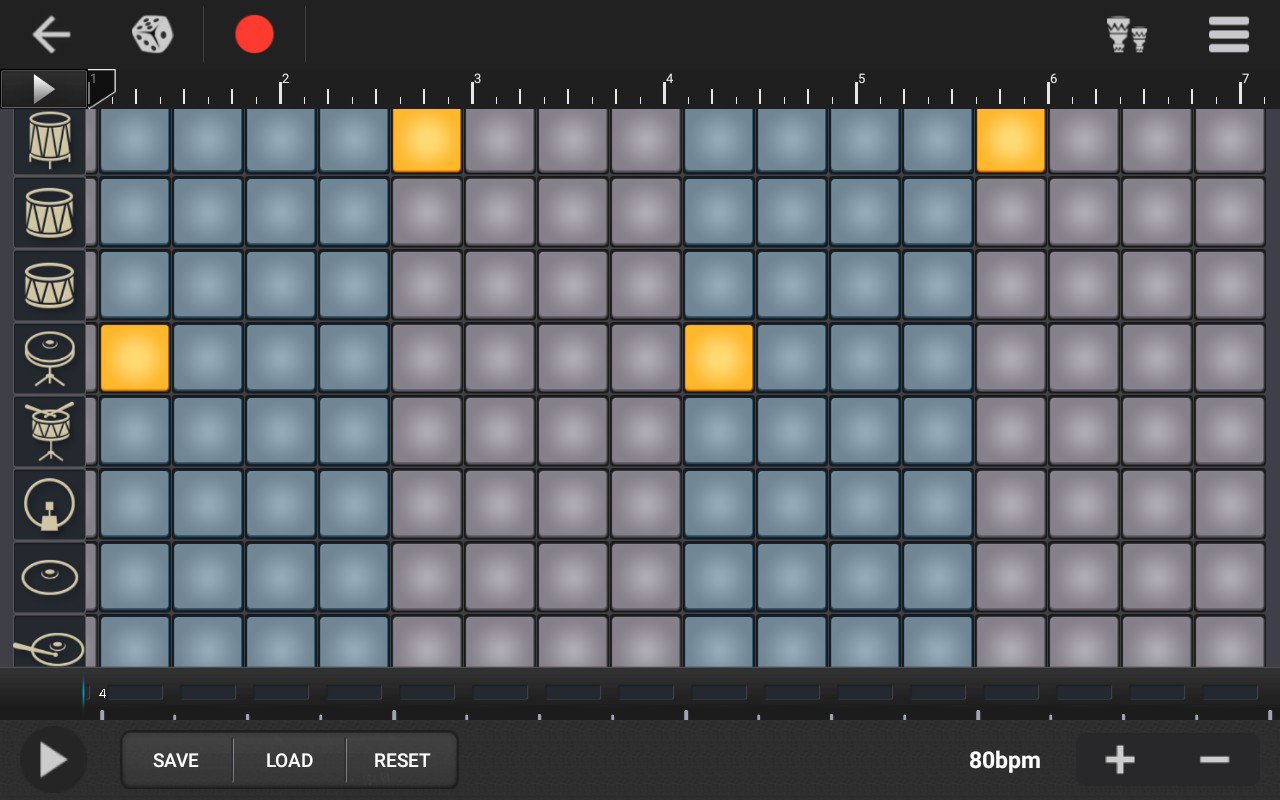This screenshot has height=800, width=1280.
Task: Select the snare drum with sticks icon
Action: (x=49, y=431)
